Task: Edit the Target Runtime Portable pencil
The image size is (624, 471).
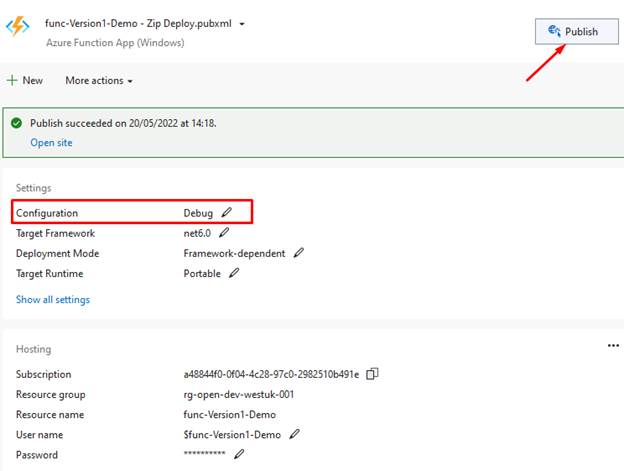Action: coord(234,273)
